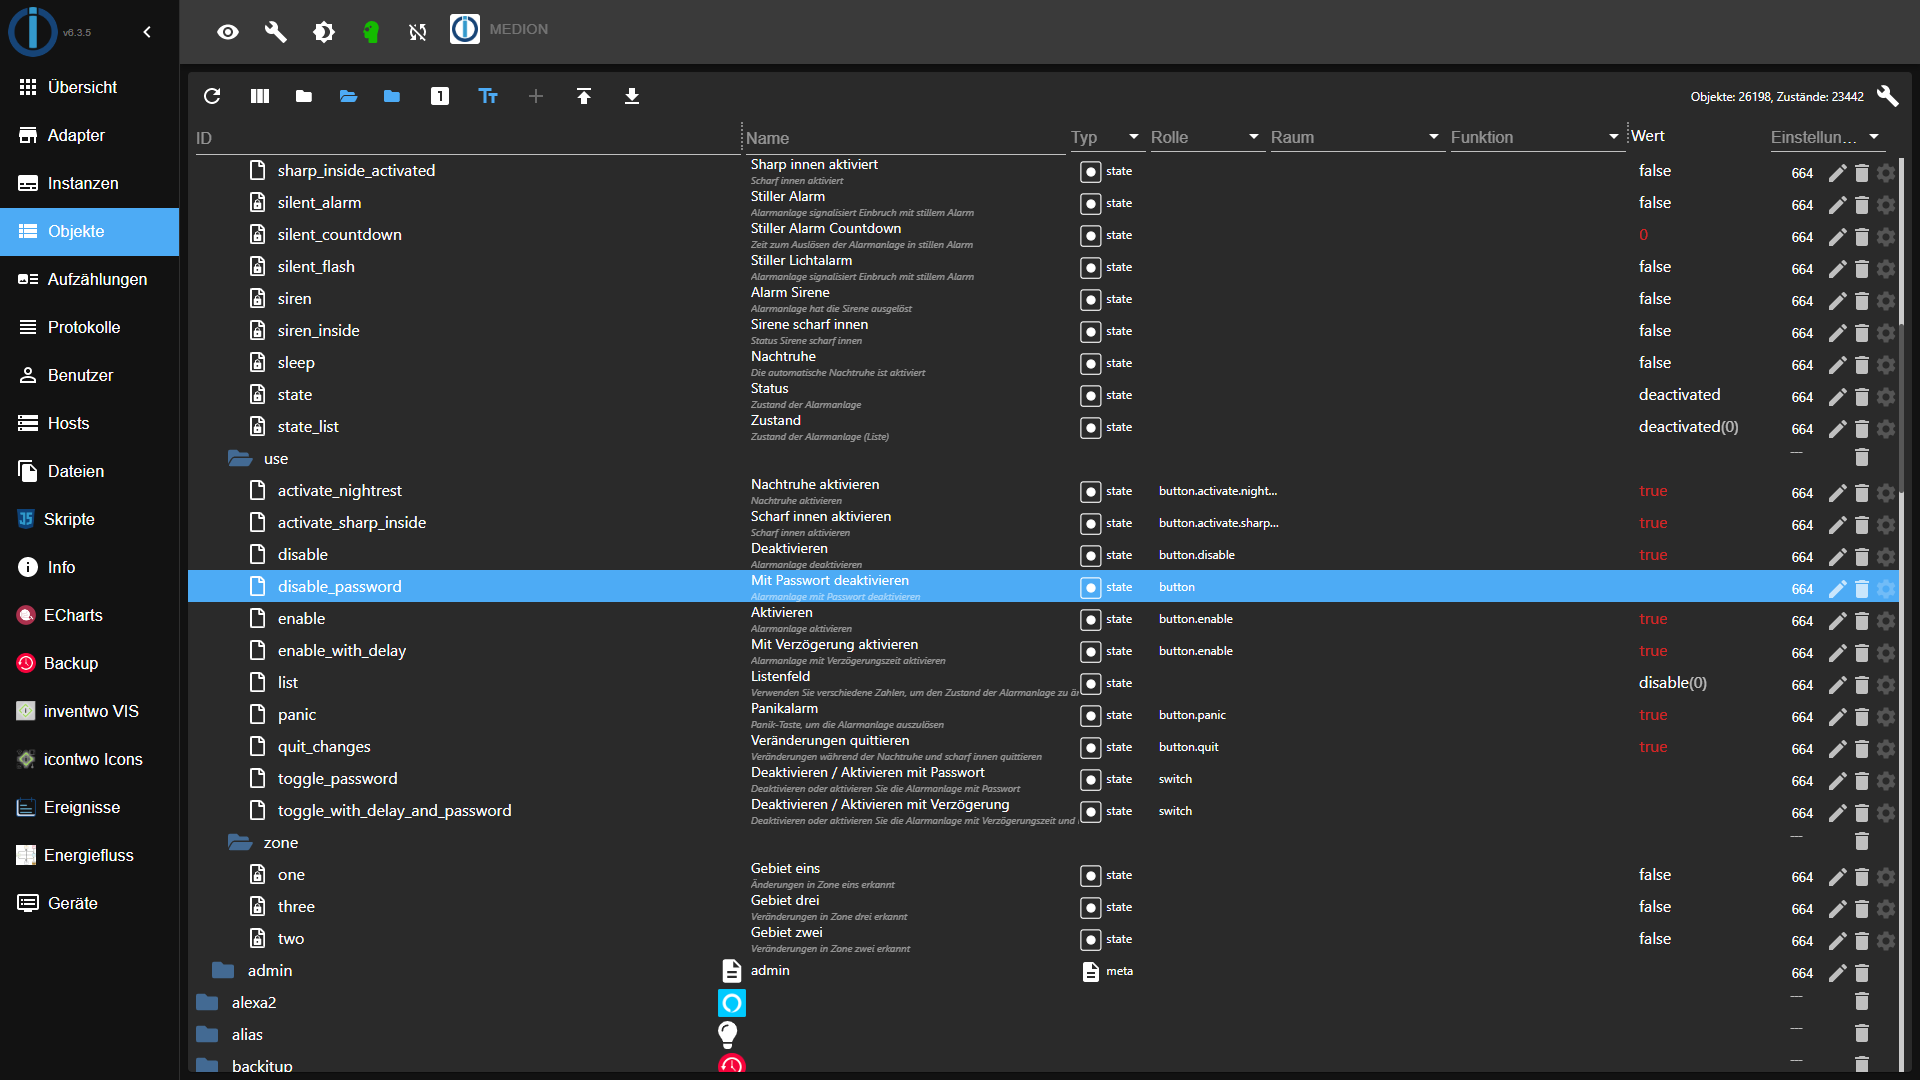Delete the alexa2 folder
1920x1080 pixels.
pyautogui.click(x=1862, y=1001)
